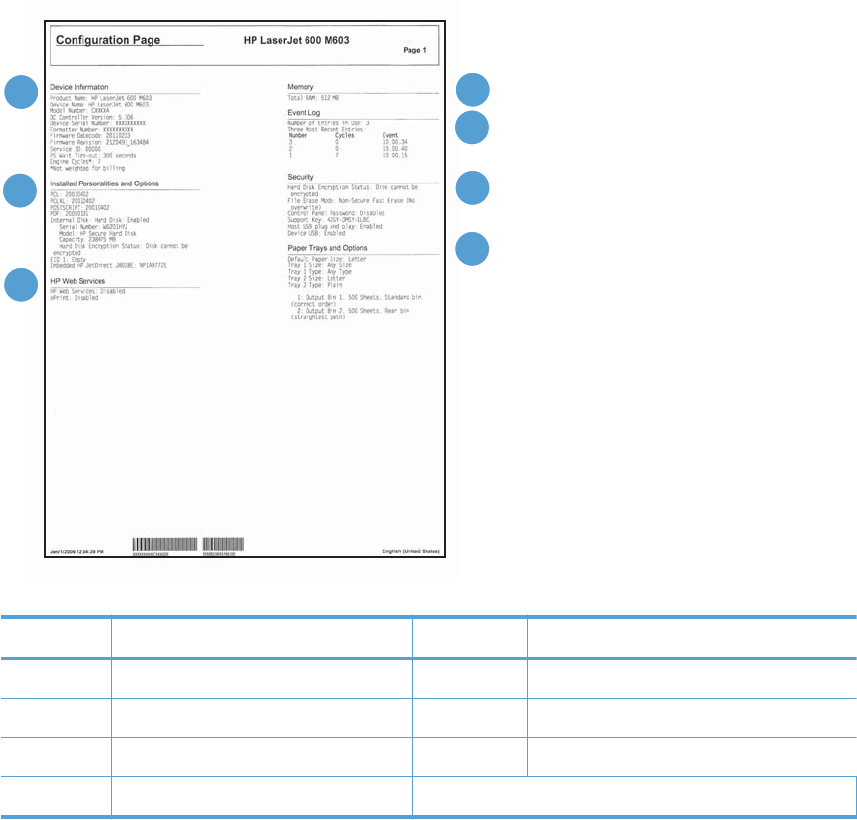Select "English (United States)" footer text

pyautogui.click(x=411, y=551)
